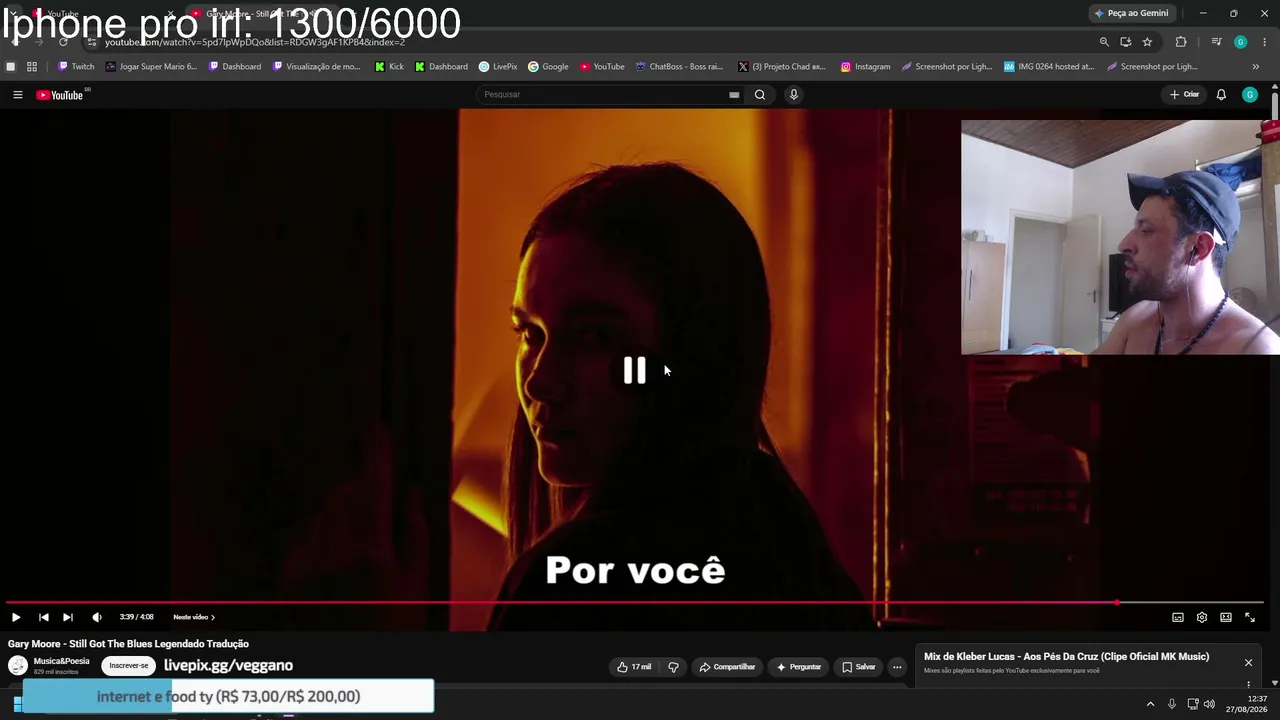
Task: Open the LivePix bookmark
Action: coord(498,67)
